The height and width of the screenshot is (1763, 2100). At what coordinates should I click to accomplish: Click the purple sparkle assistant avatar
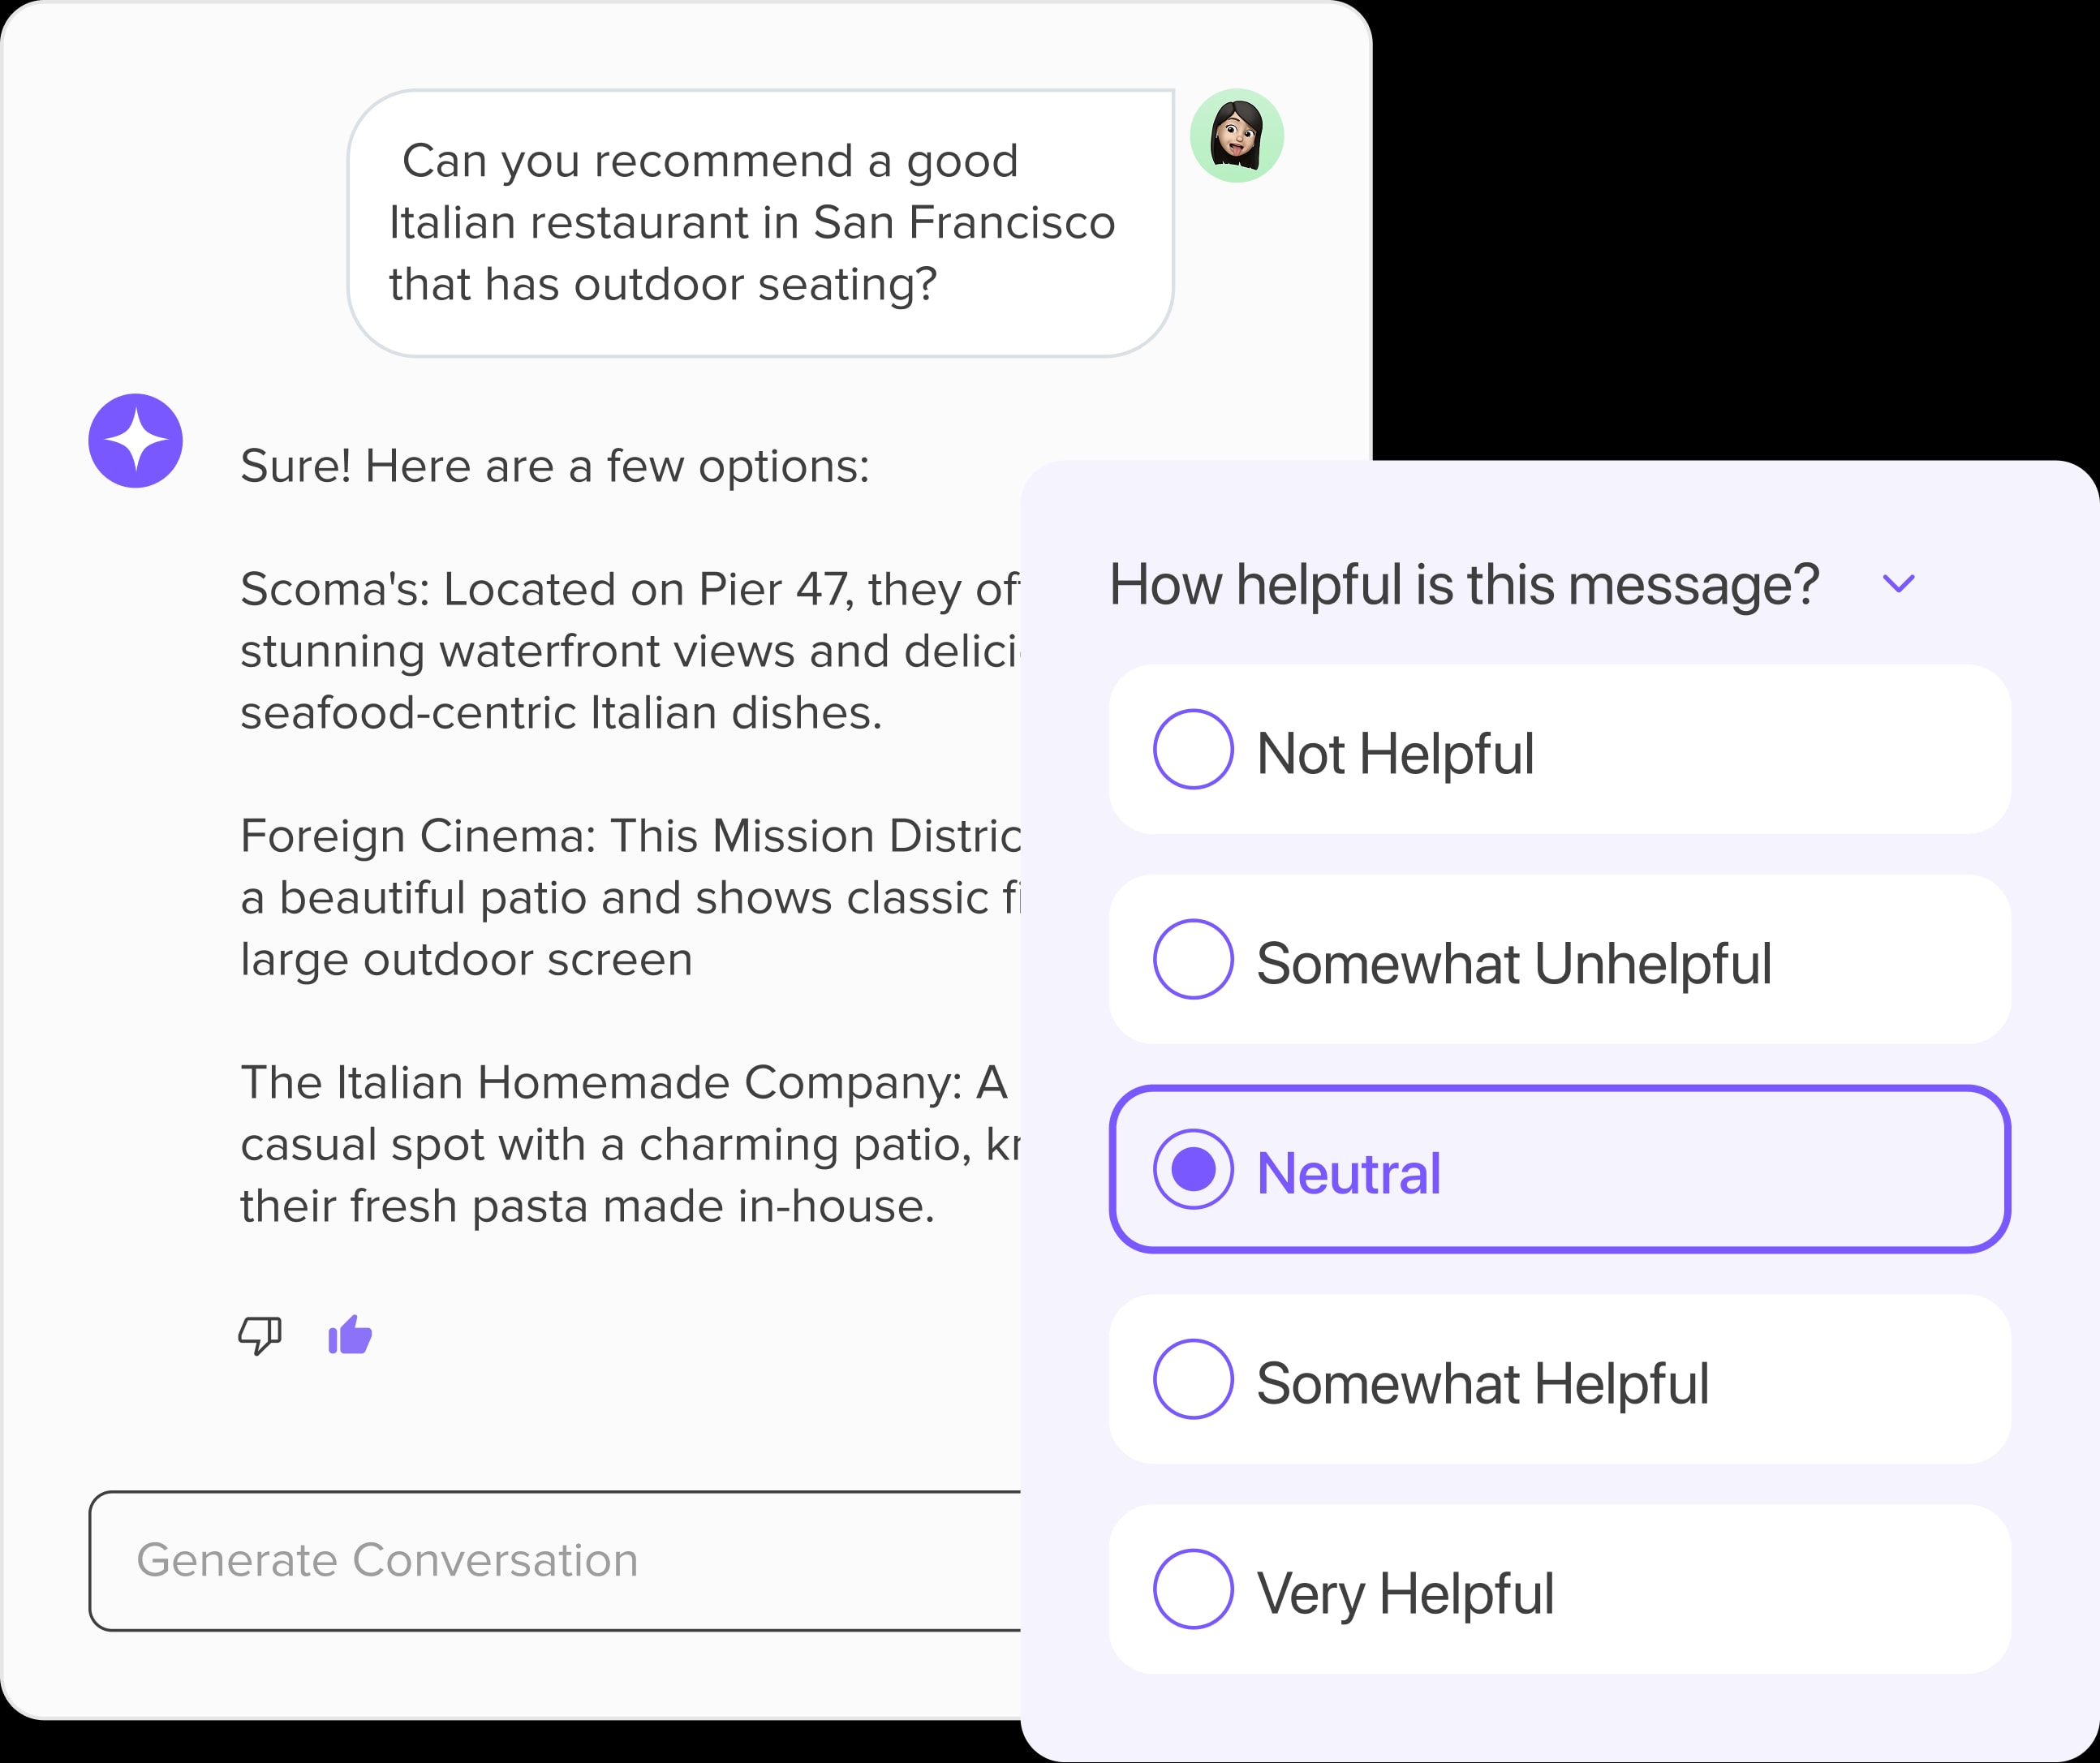tap(136, 441)
